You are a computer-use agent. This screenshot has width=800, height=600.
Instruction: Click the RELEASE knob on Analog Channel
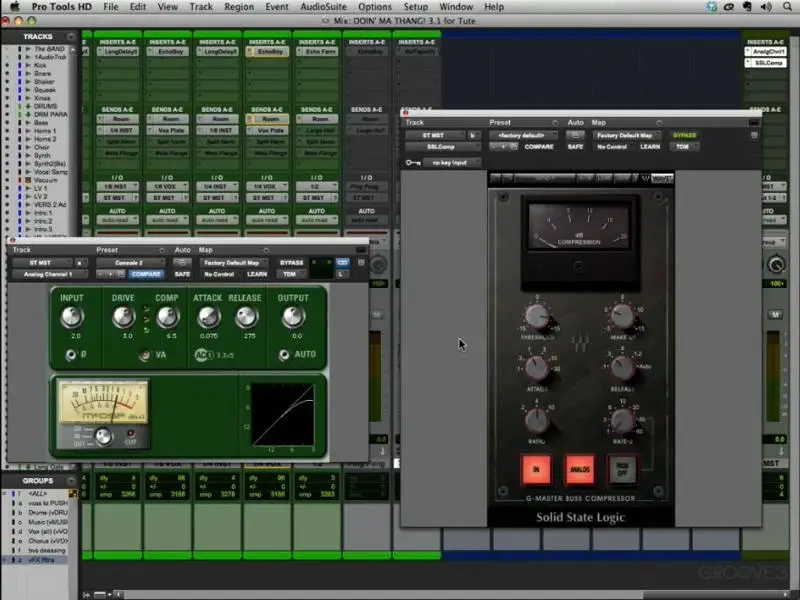pos(246,317)
